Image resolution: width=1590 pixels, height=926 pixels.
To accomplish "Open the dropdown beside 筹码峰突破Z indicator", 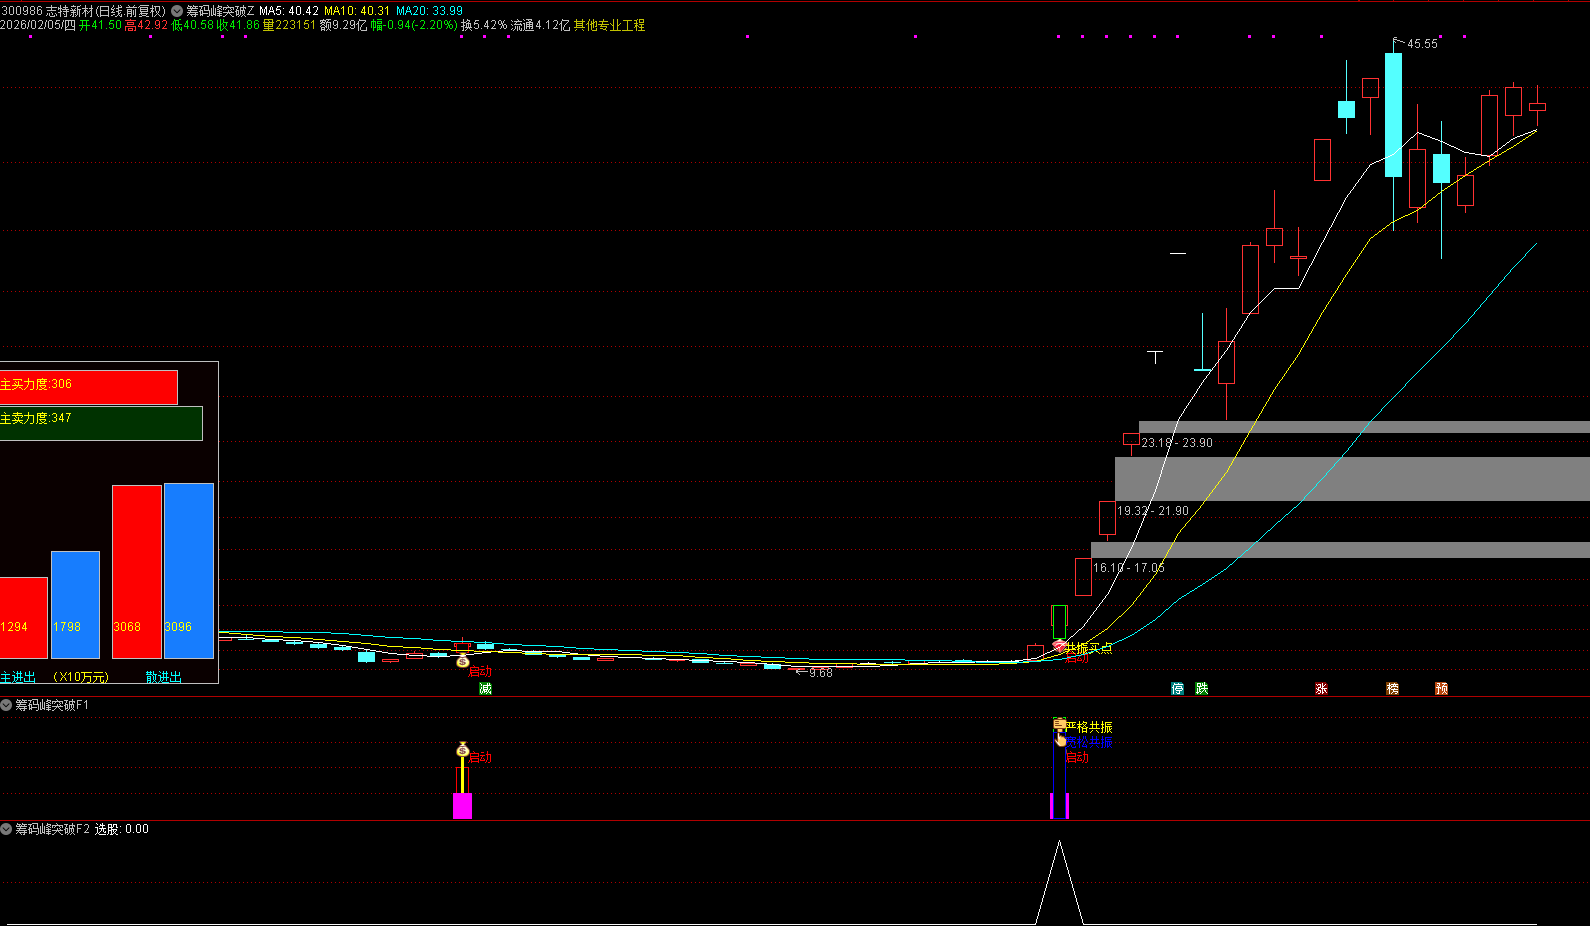I will 177,11.
